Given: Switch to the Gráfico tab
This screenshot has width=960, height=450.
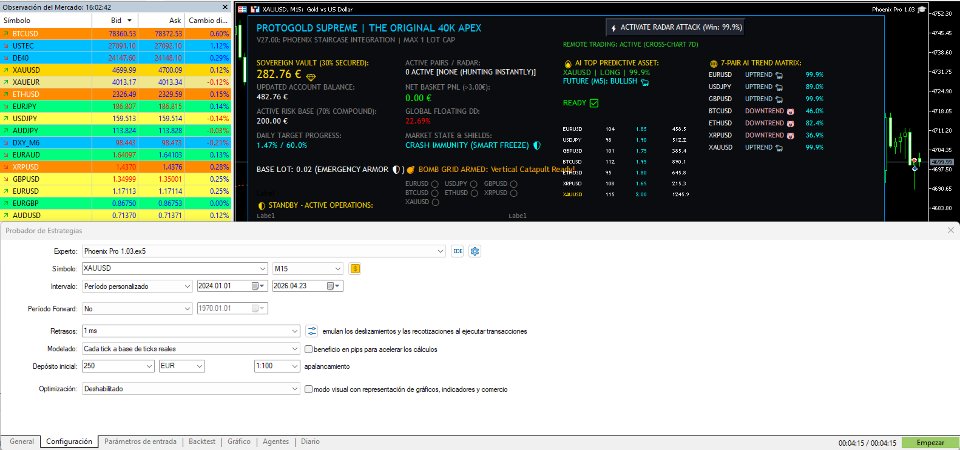Looking at the screenshot, I should [239, 441].
